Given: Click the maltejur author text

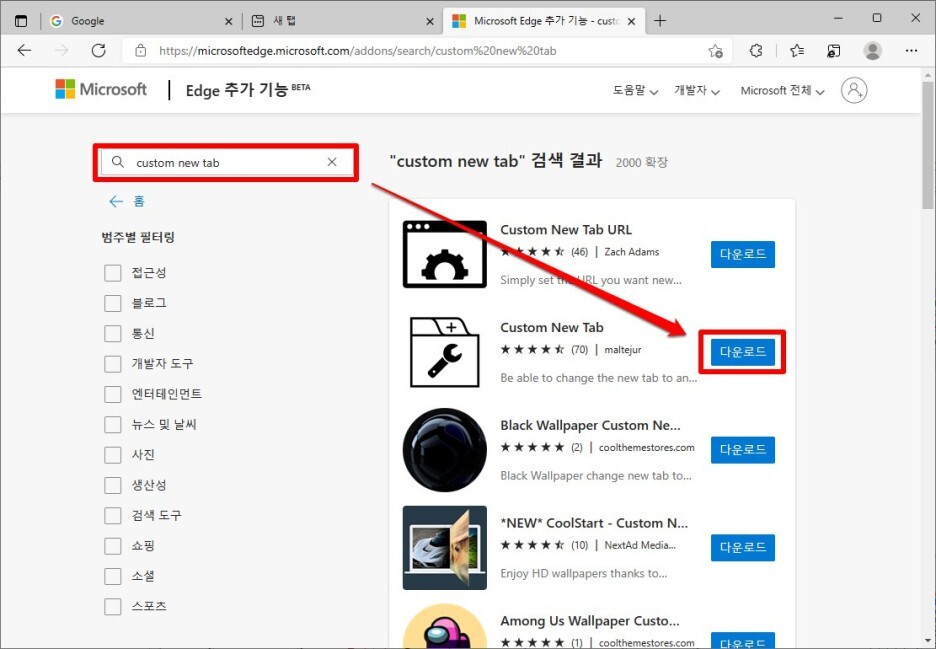Looking at the screenshot, I should (x=623, y=350).
